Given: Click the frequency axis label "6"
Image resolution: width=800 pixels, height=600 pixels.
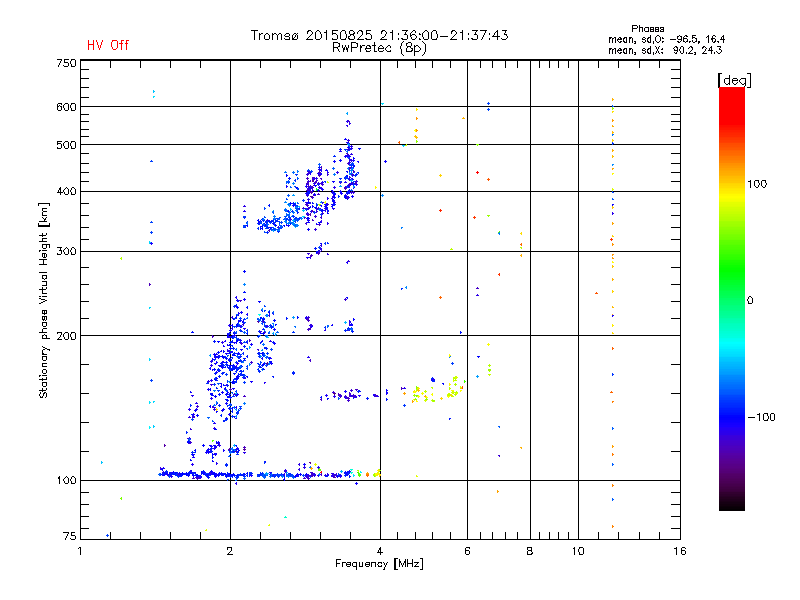Looking at the screenshot, I should [x=467, y=551].
